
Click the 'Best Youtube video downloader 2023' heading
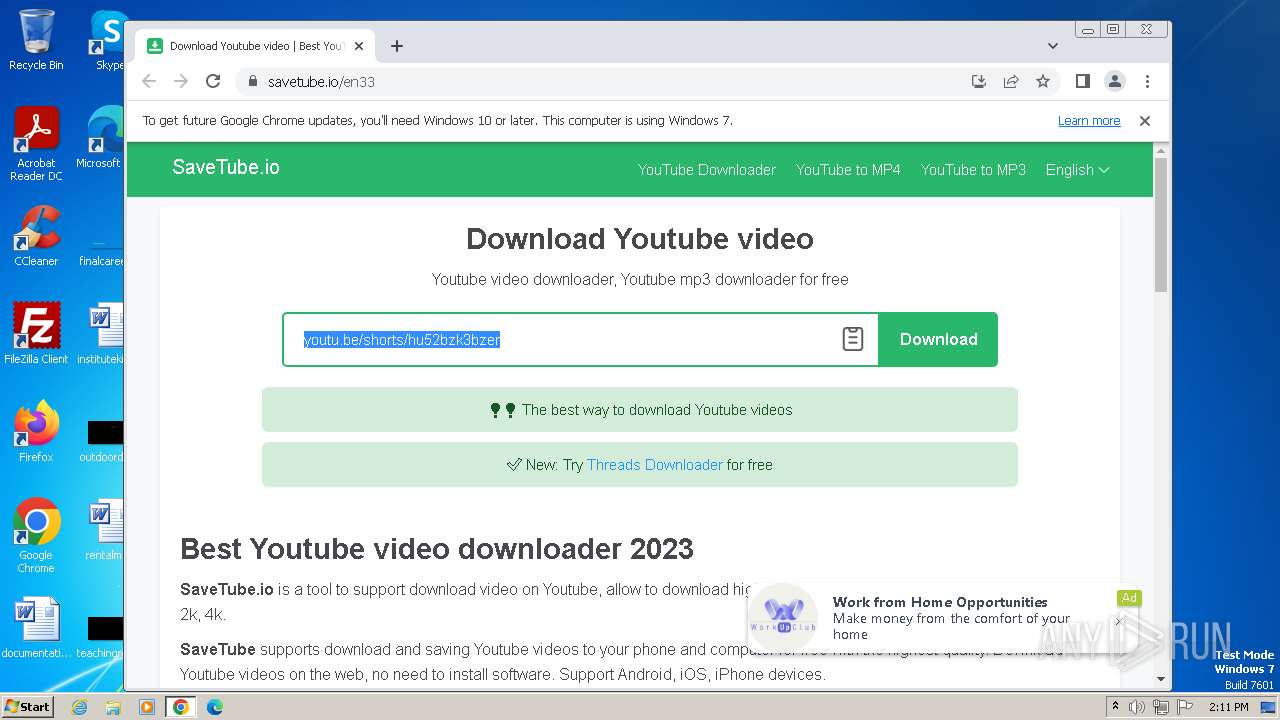tap(437, 549)
